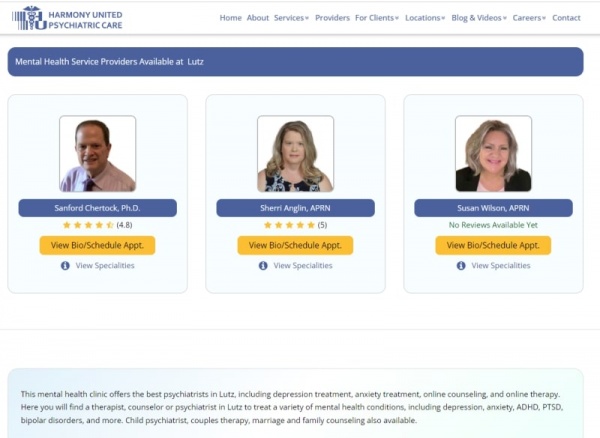Click the (5) rating value
Image resolution: width=600 pixels, height=438 pixels.
coord(322,225)
